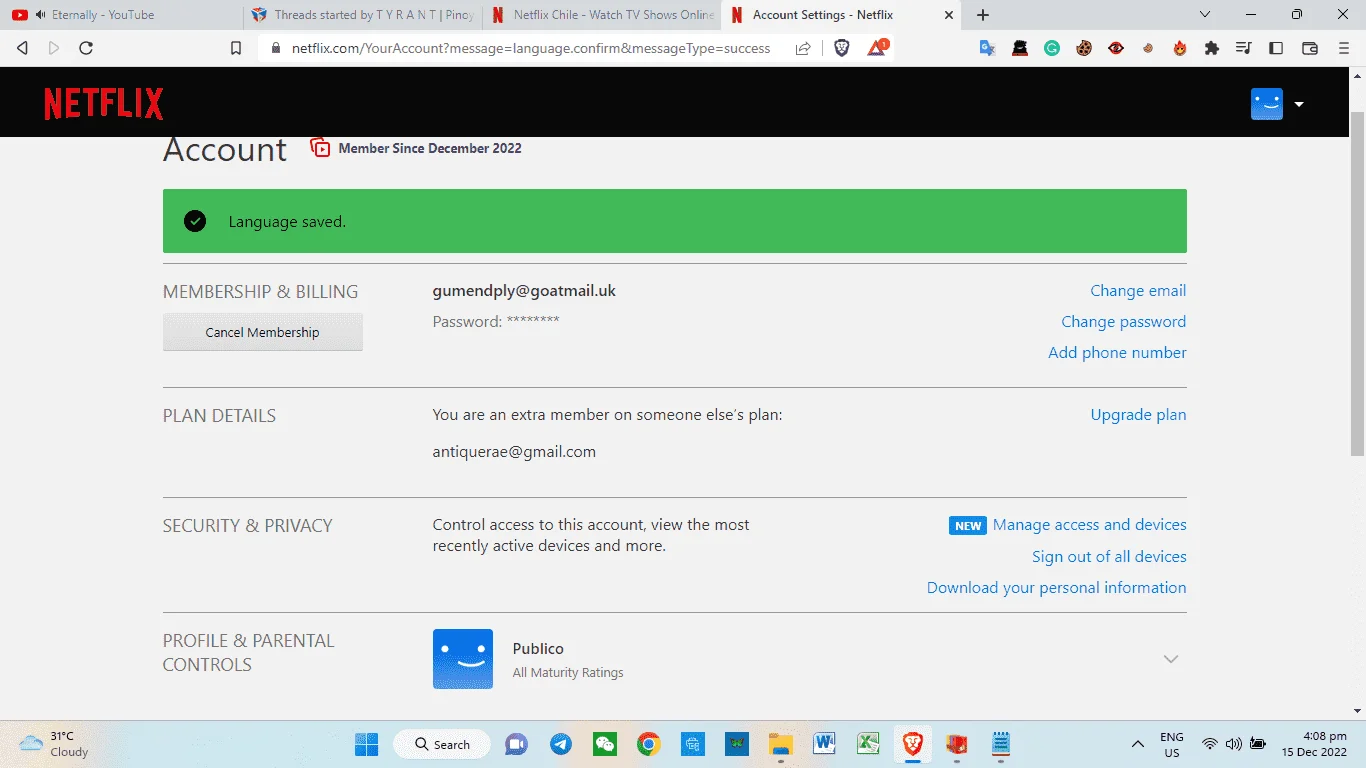This screenshot has width=1366, height=768.
Task: Switch to Netflix Chile tab
Action: pyautogui.click(x=601, y=15)
